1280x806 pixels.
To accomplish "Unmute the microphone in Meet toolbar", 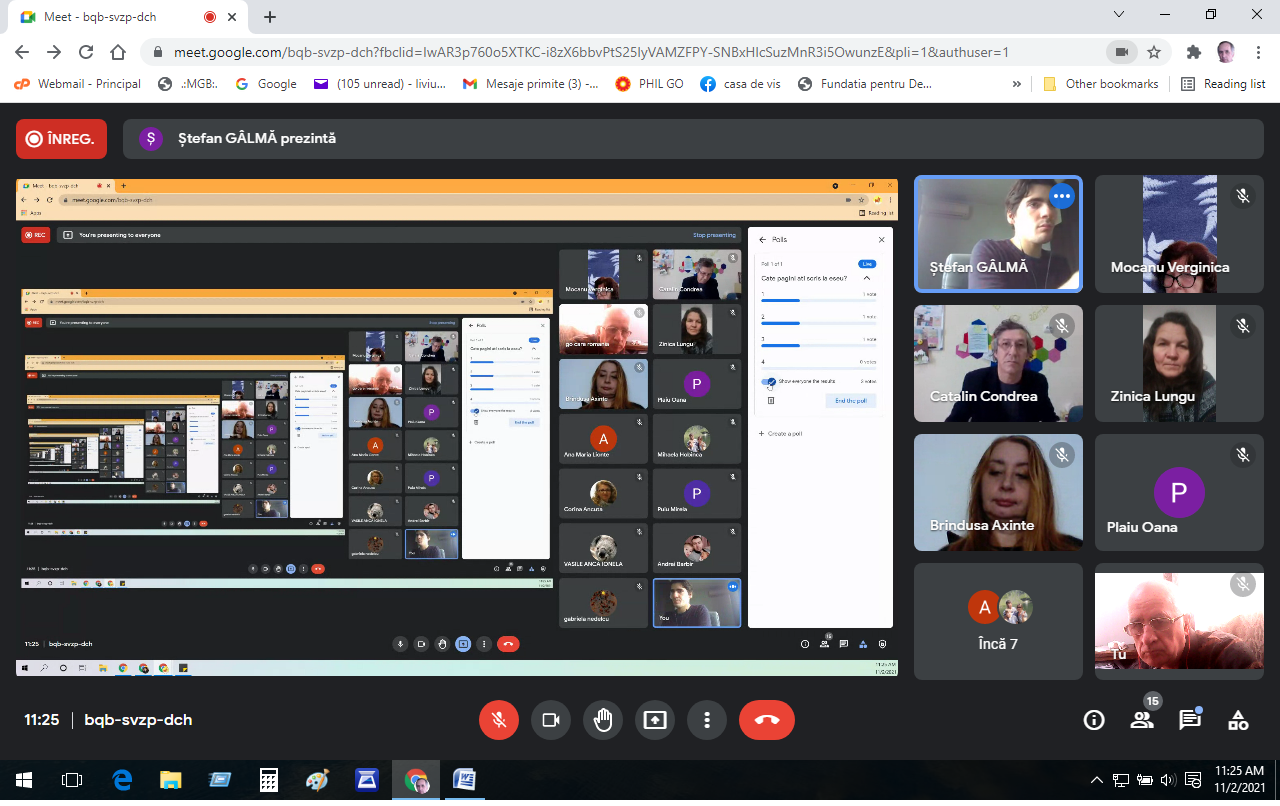I will pos(498,720).
